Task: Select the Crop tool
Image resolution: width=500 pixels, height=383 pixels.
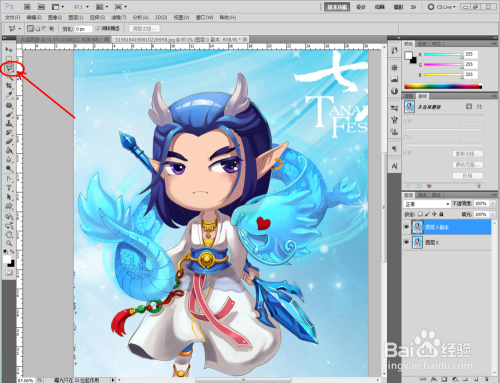Action: 9,86
